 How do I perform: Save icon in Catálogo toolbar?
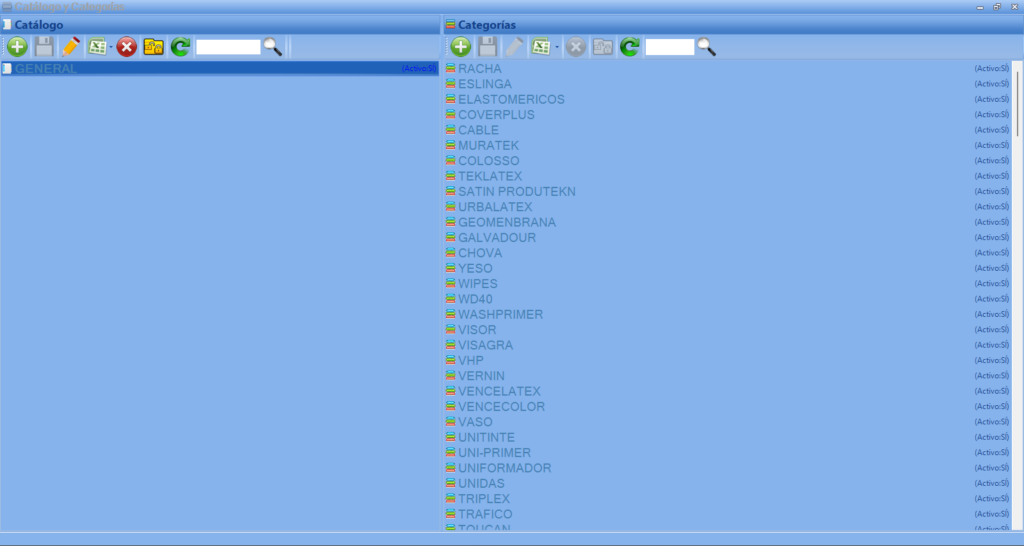[44, 47]
